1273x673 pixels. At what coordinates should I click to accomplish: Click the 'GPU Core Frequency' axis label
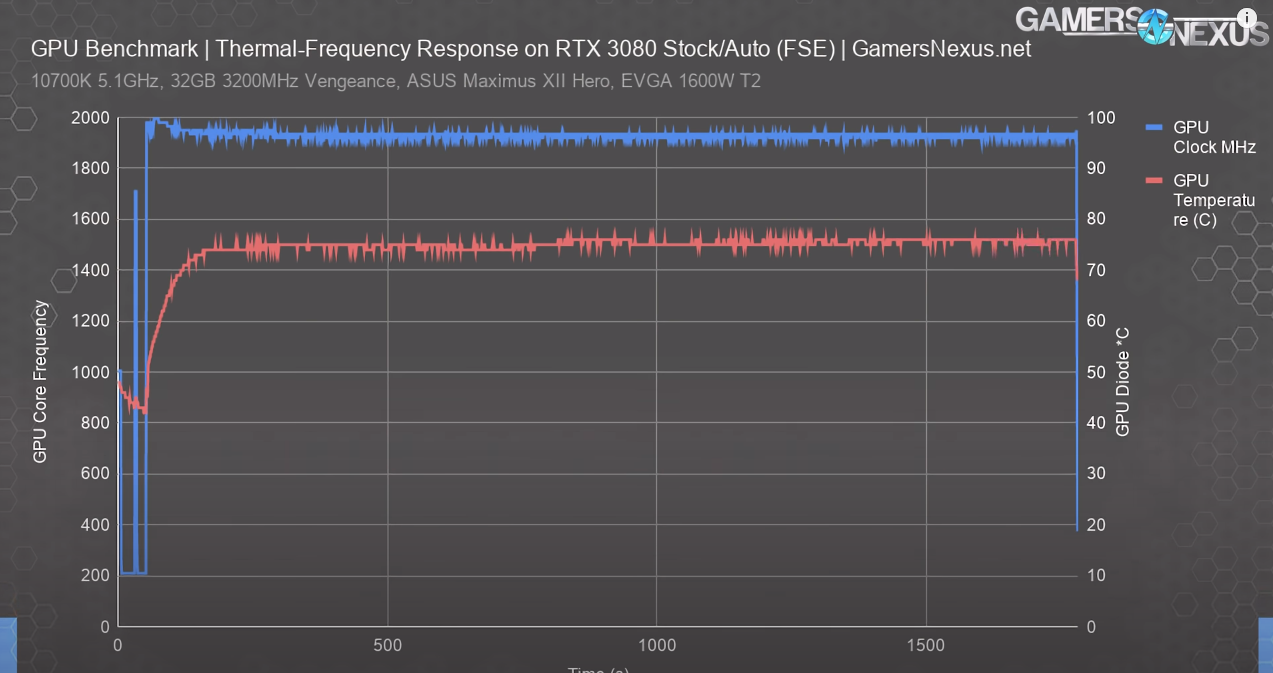41,382
